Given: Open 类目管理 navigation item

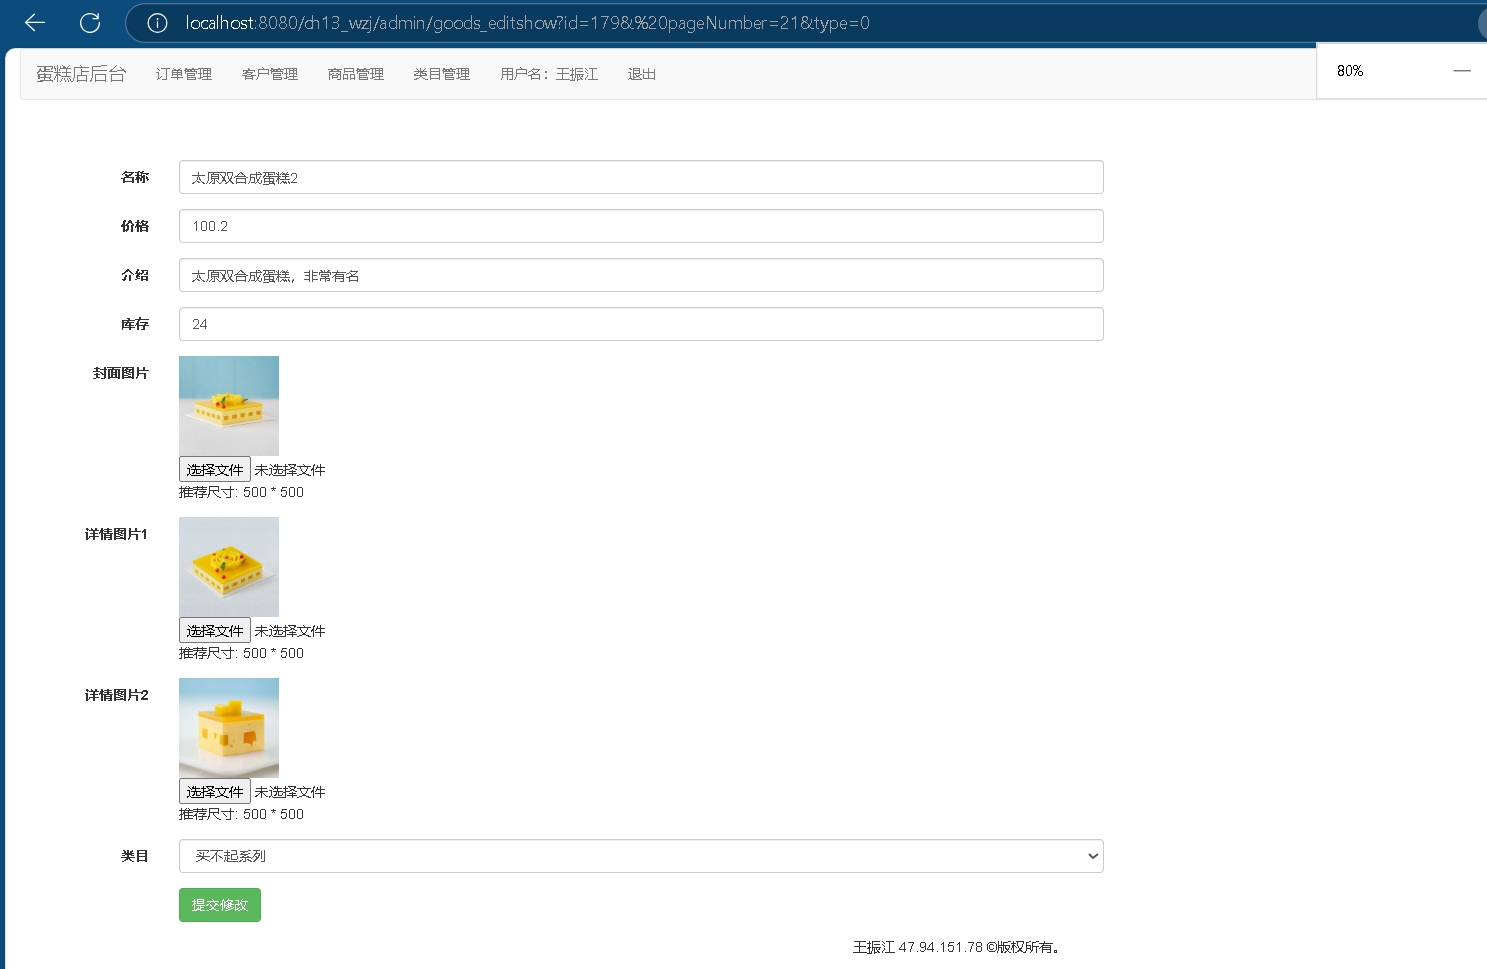Looking at the screenshot, I should [x=442, y=74].
